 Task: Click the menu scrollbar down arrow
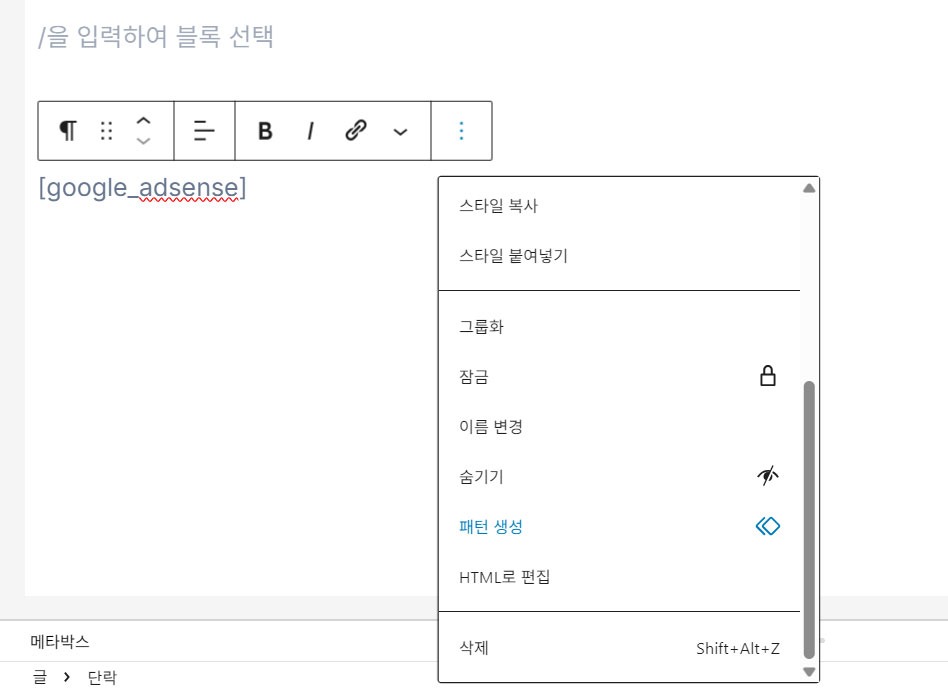tap(809, 672)
